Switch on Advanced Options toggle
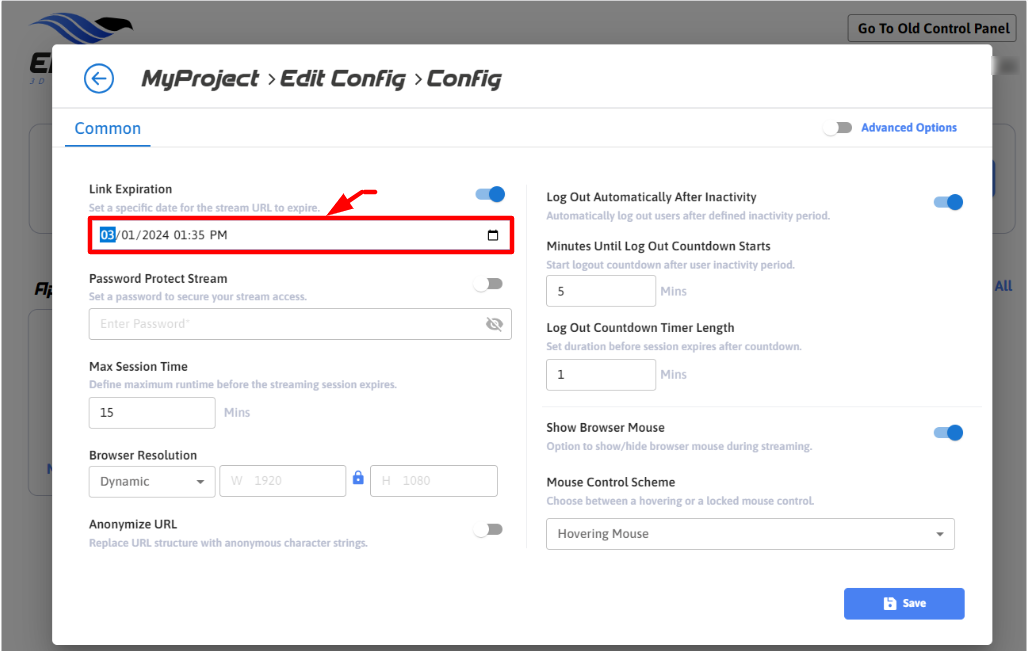This screenshot has width=1028, height=651. point(837,128)
